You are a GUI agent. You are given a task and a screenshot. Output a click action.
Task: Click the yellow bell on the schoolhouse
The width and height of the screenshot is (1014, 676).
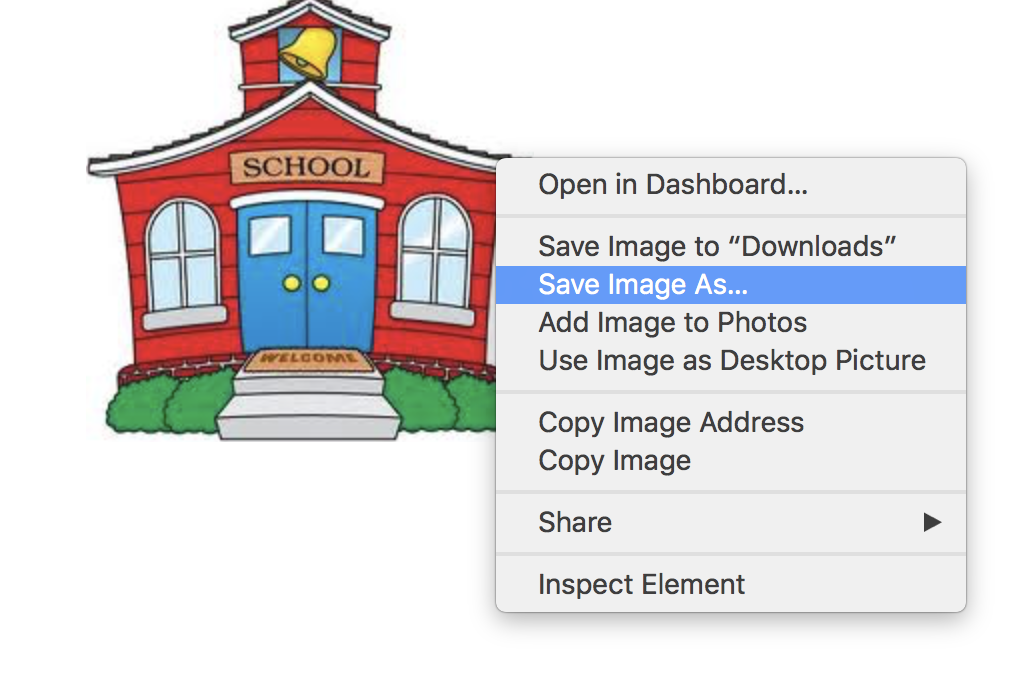[x=308, y=53]
